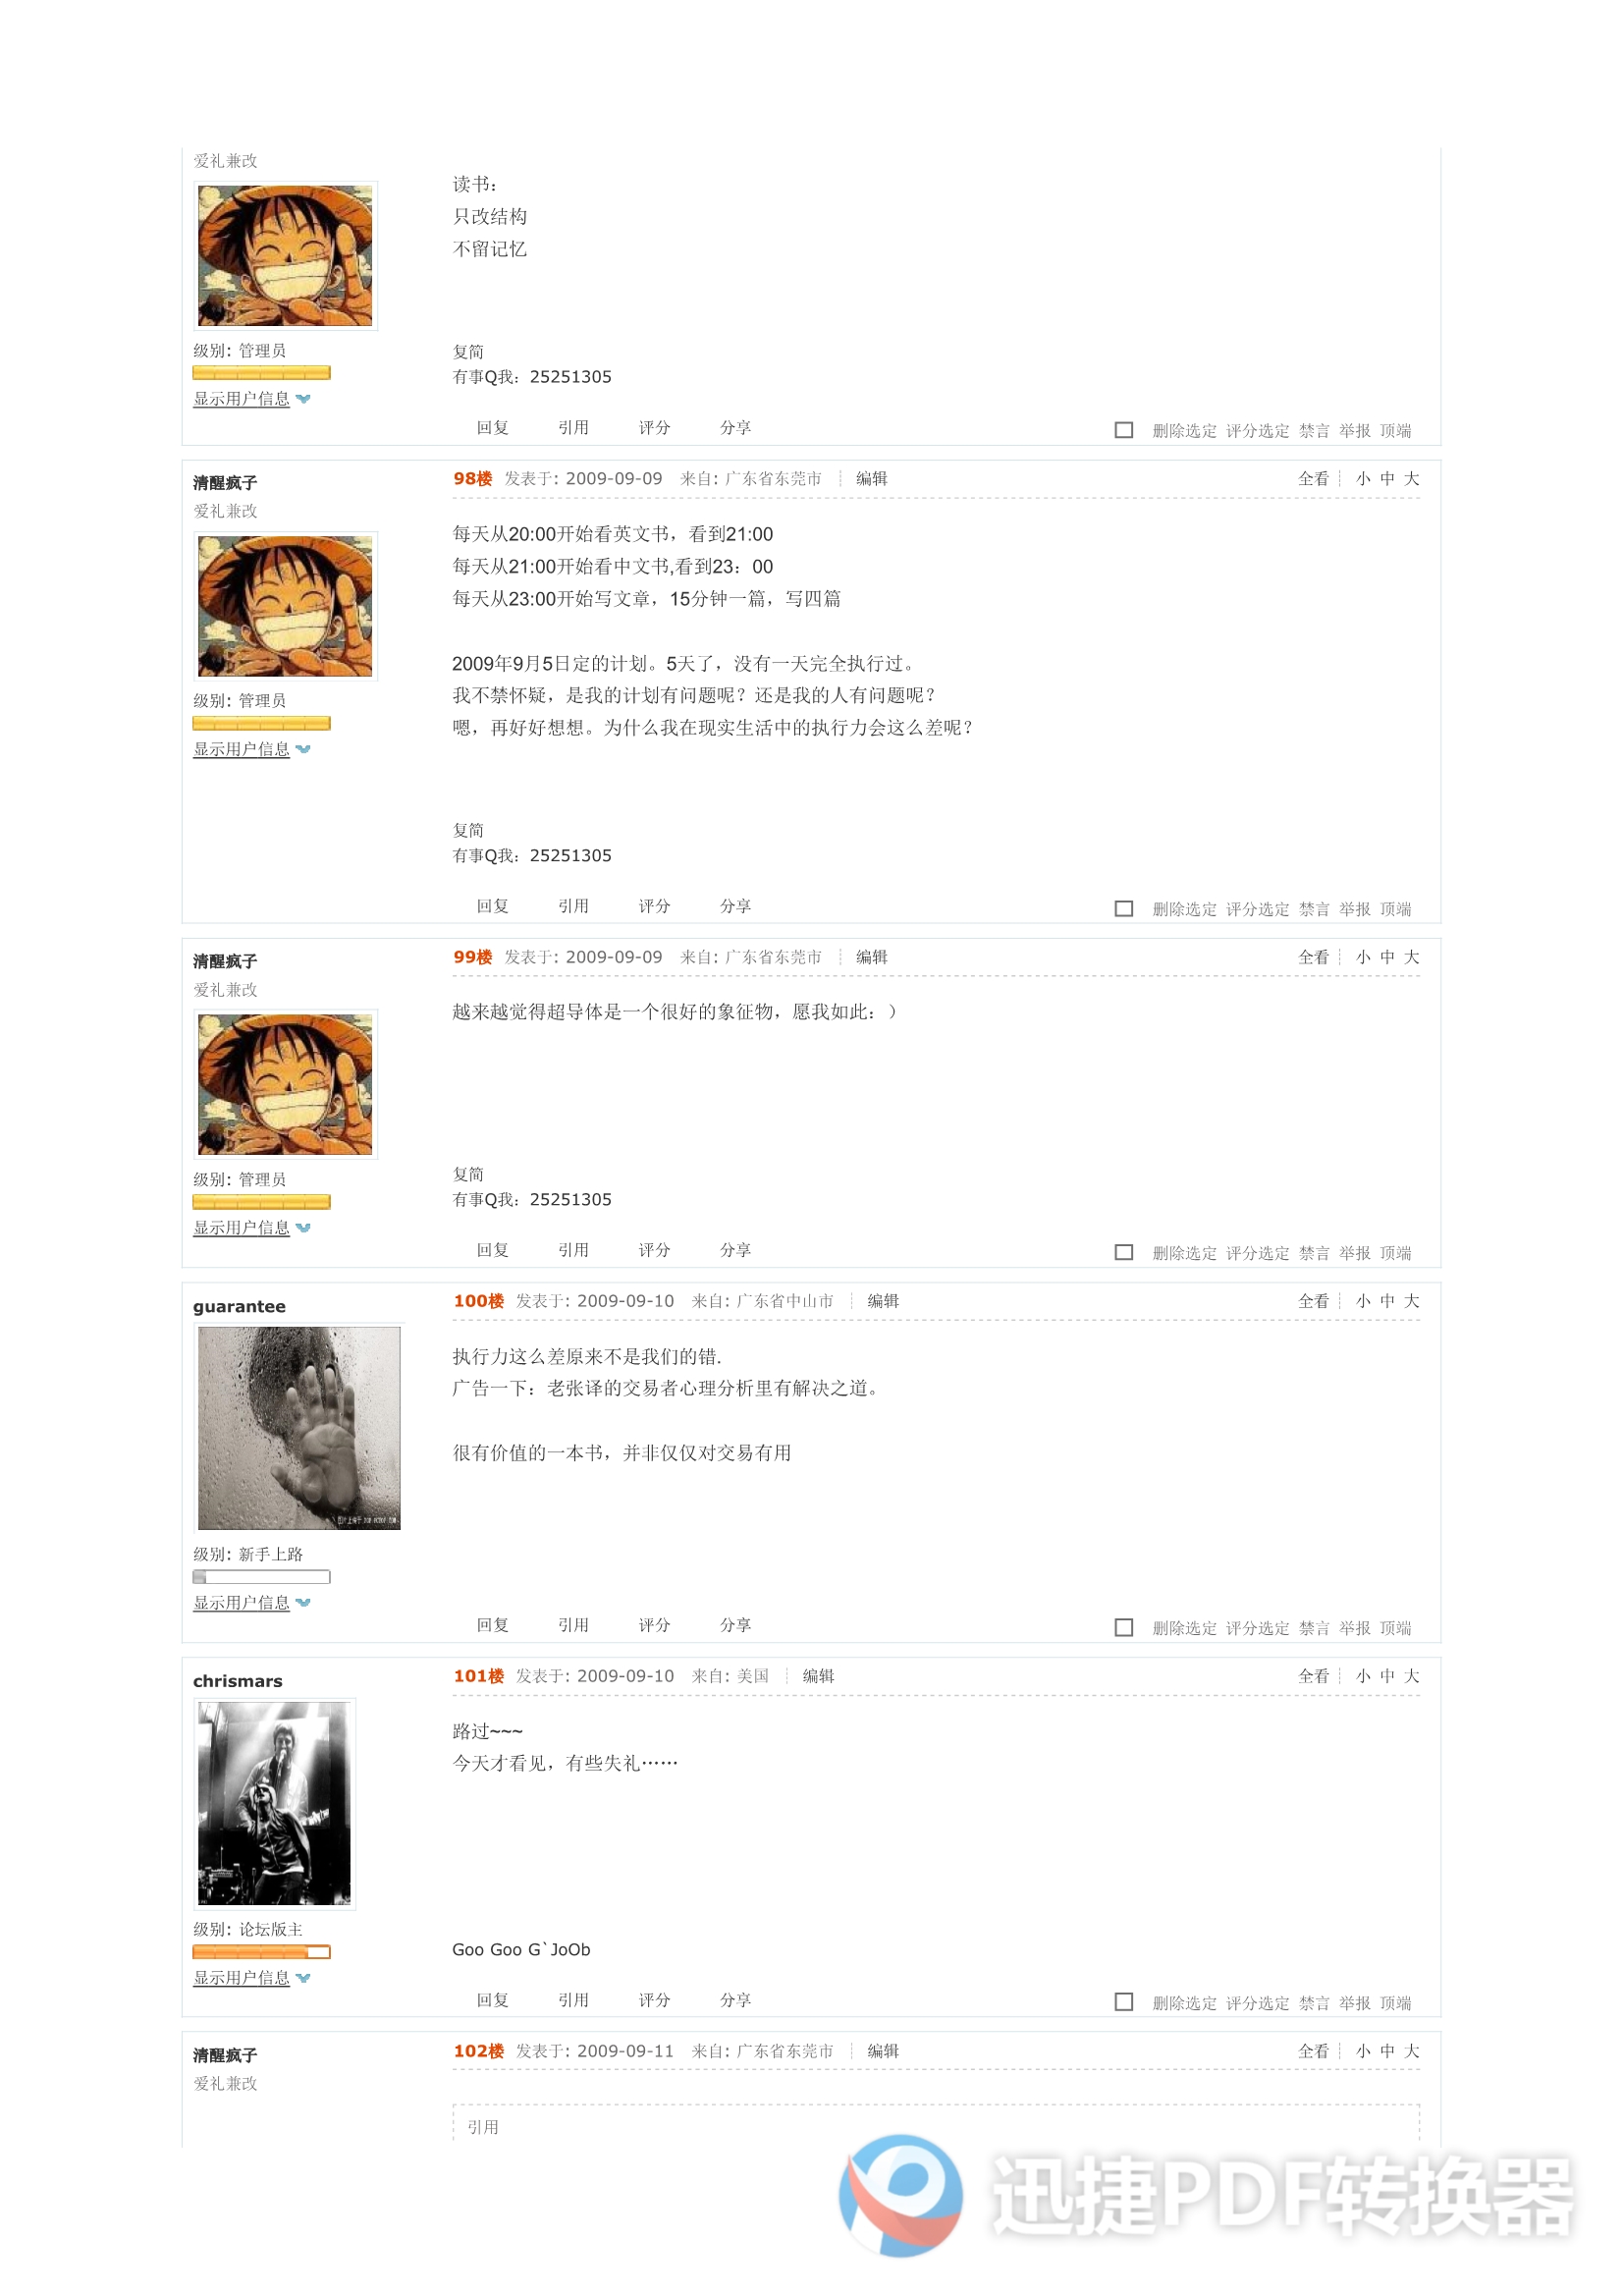Set font size to 大 on post 98
Image resolution: width=1623 pixels, height=2296 pixels.
pos(1411,478)
